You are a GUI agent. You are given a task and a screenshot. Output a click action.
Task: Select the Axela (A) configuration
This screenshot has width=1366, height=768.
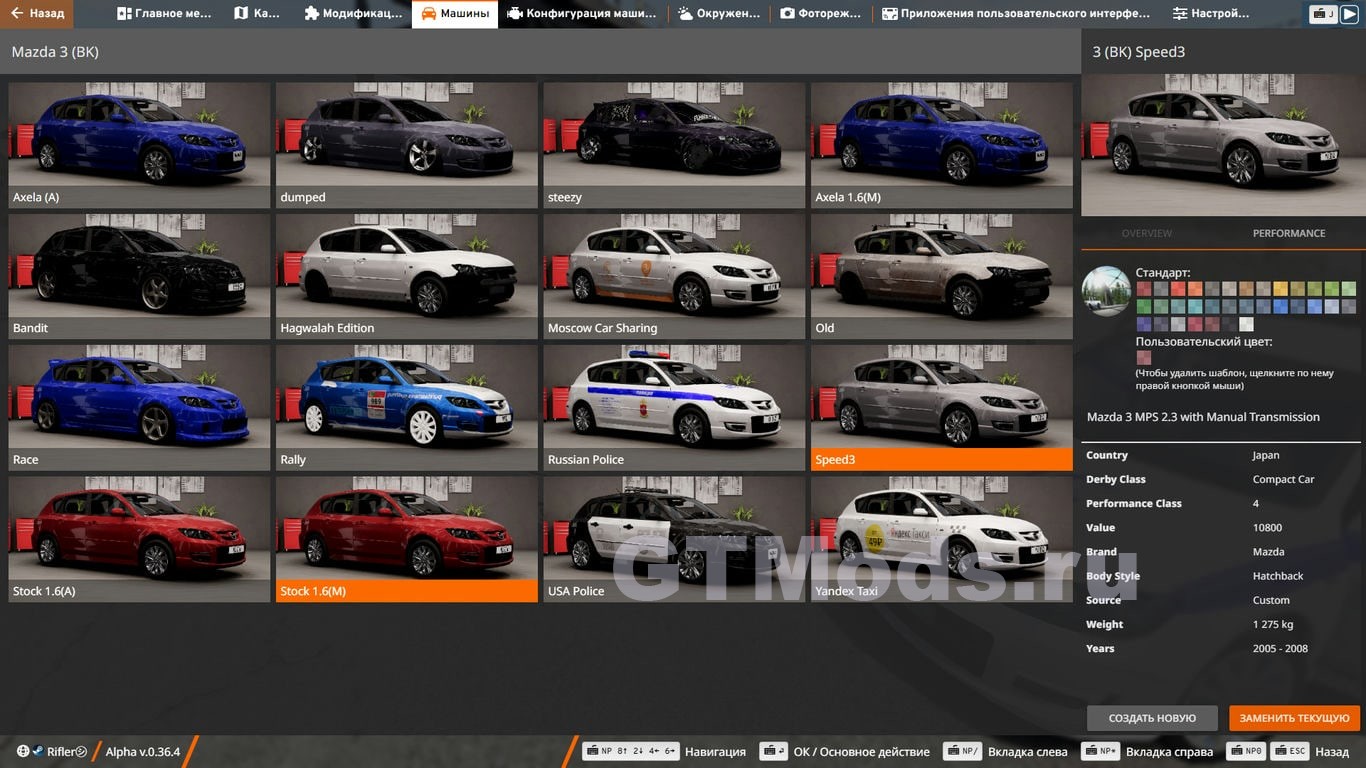(x=139, y=145)
